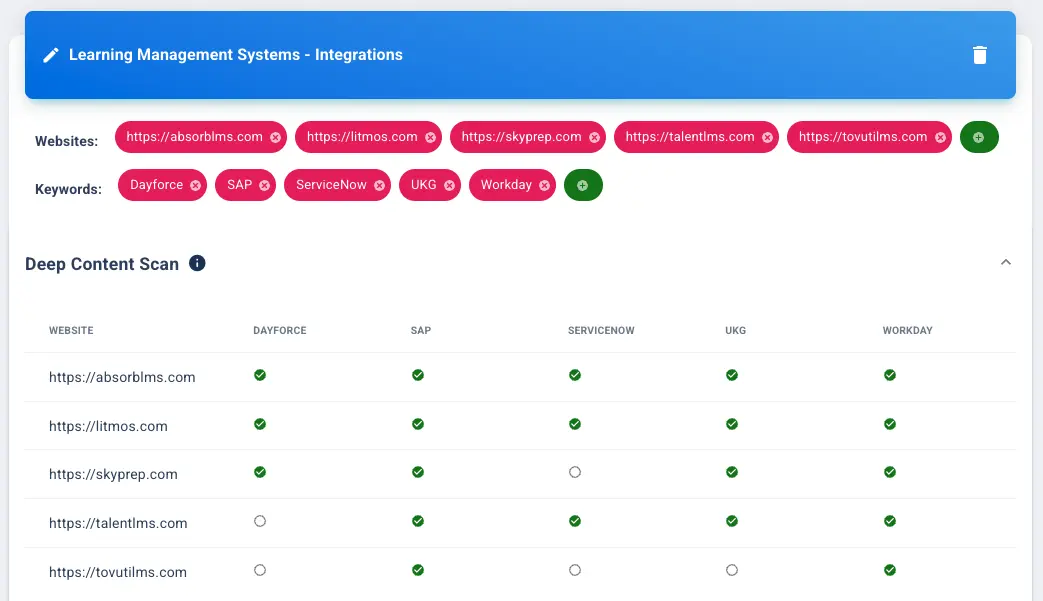
Task: Remove the litmos.com website chip
Action: tap(430, 137)
